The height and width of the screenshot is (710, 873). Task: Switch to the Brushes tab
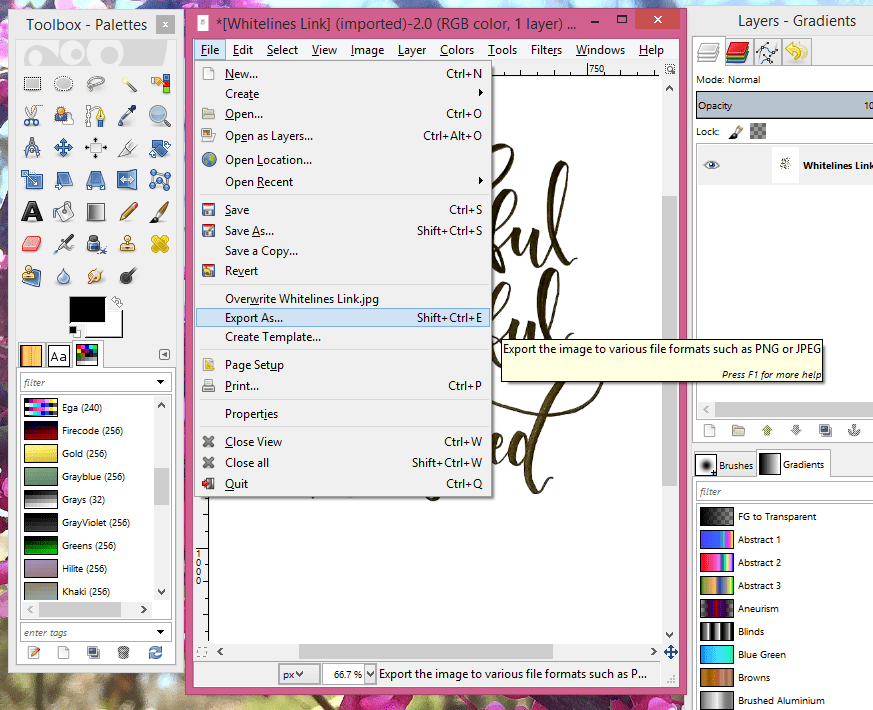click(x=734, y=464)
